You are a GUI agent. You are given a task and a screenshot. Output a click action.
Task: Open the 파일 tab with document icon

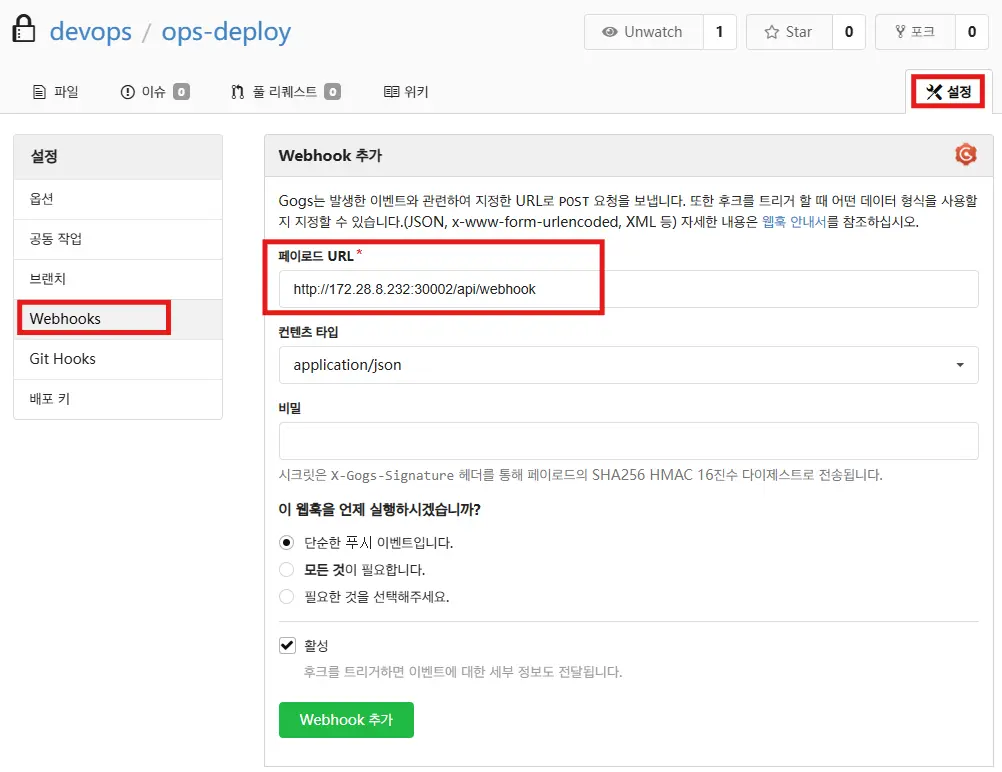click(x=55, y=91)
